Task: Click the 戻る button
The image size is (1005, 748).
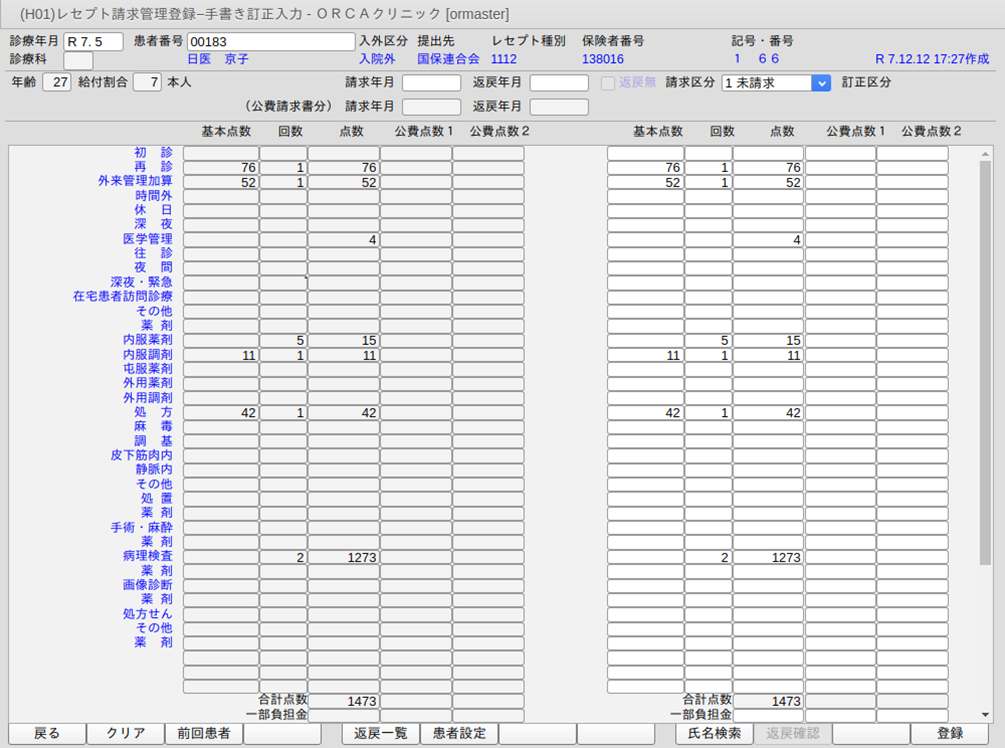Action: (47, 734)
